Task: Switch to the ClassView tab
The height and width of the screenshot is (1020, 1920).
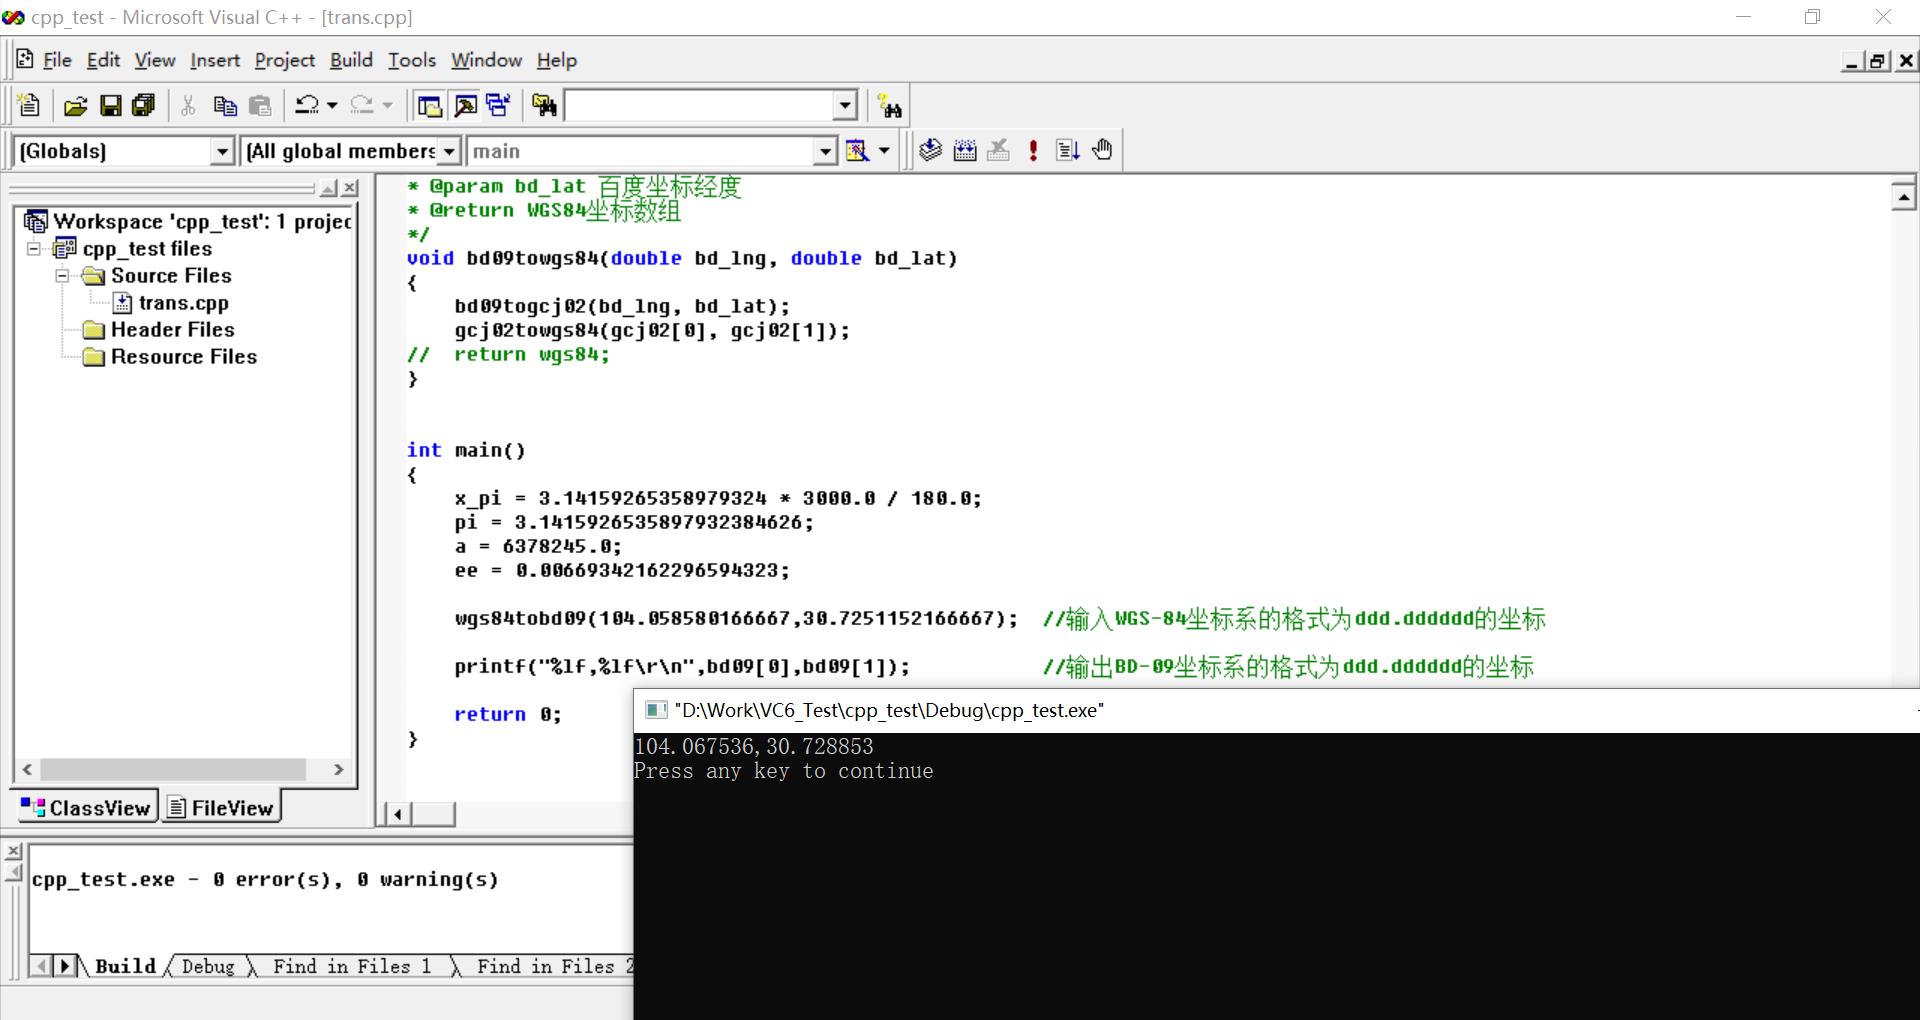Action: 86,807
